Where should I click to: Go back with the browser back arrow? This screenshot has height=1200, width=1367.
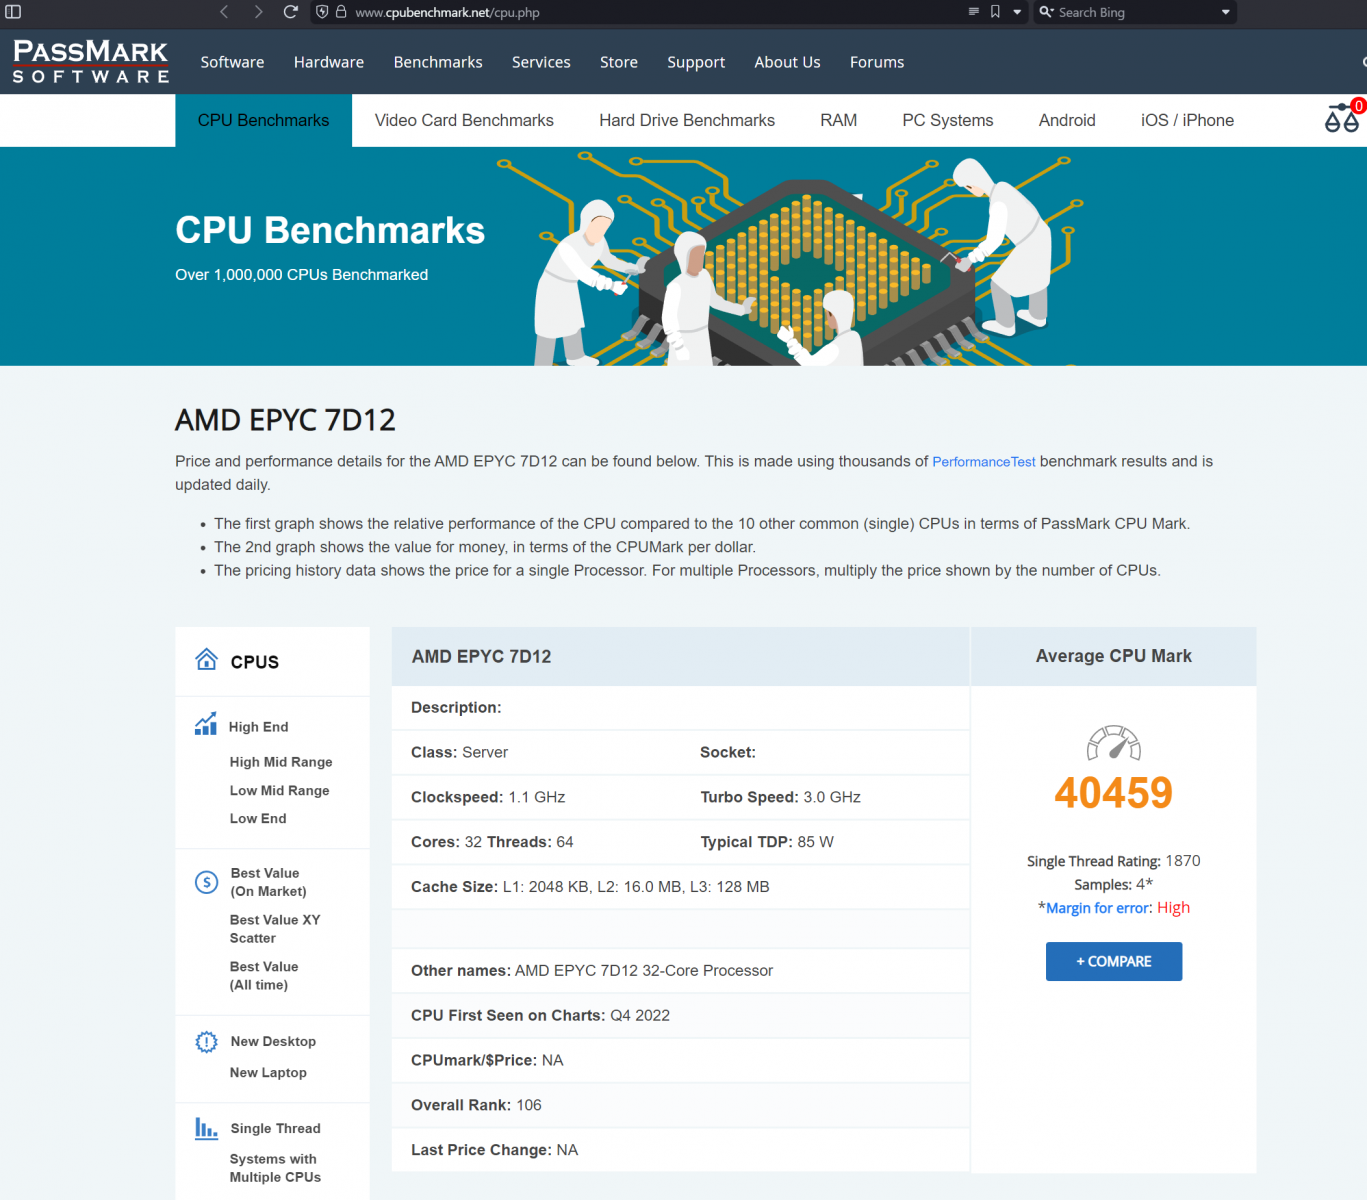[x=225, y=12]
